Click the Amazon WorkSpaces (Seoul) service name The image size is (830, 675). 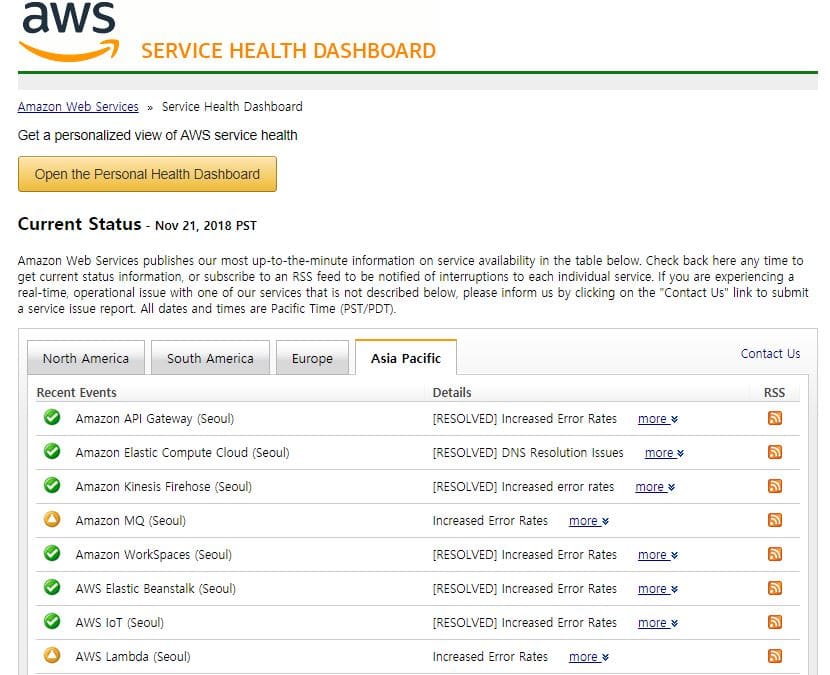coord(154,555)
